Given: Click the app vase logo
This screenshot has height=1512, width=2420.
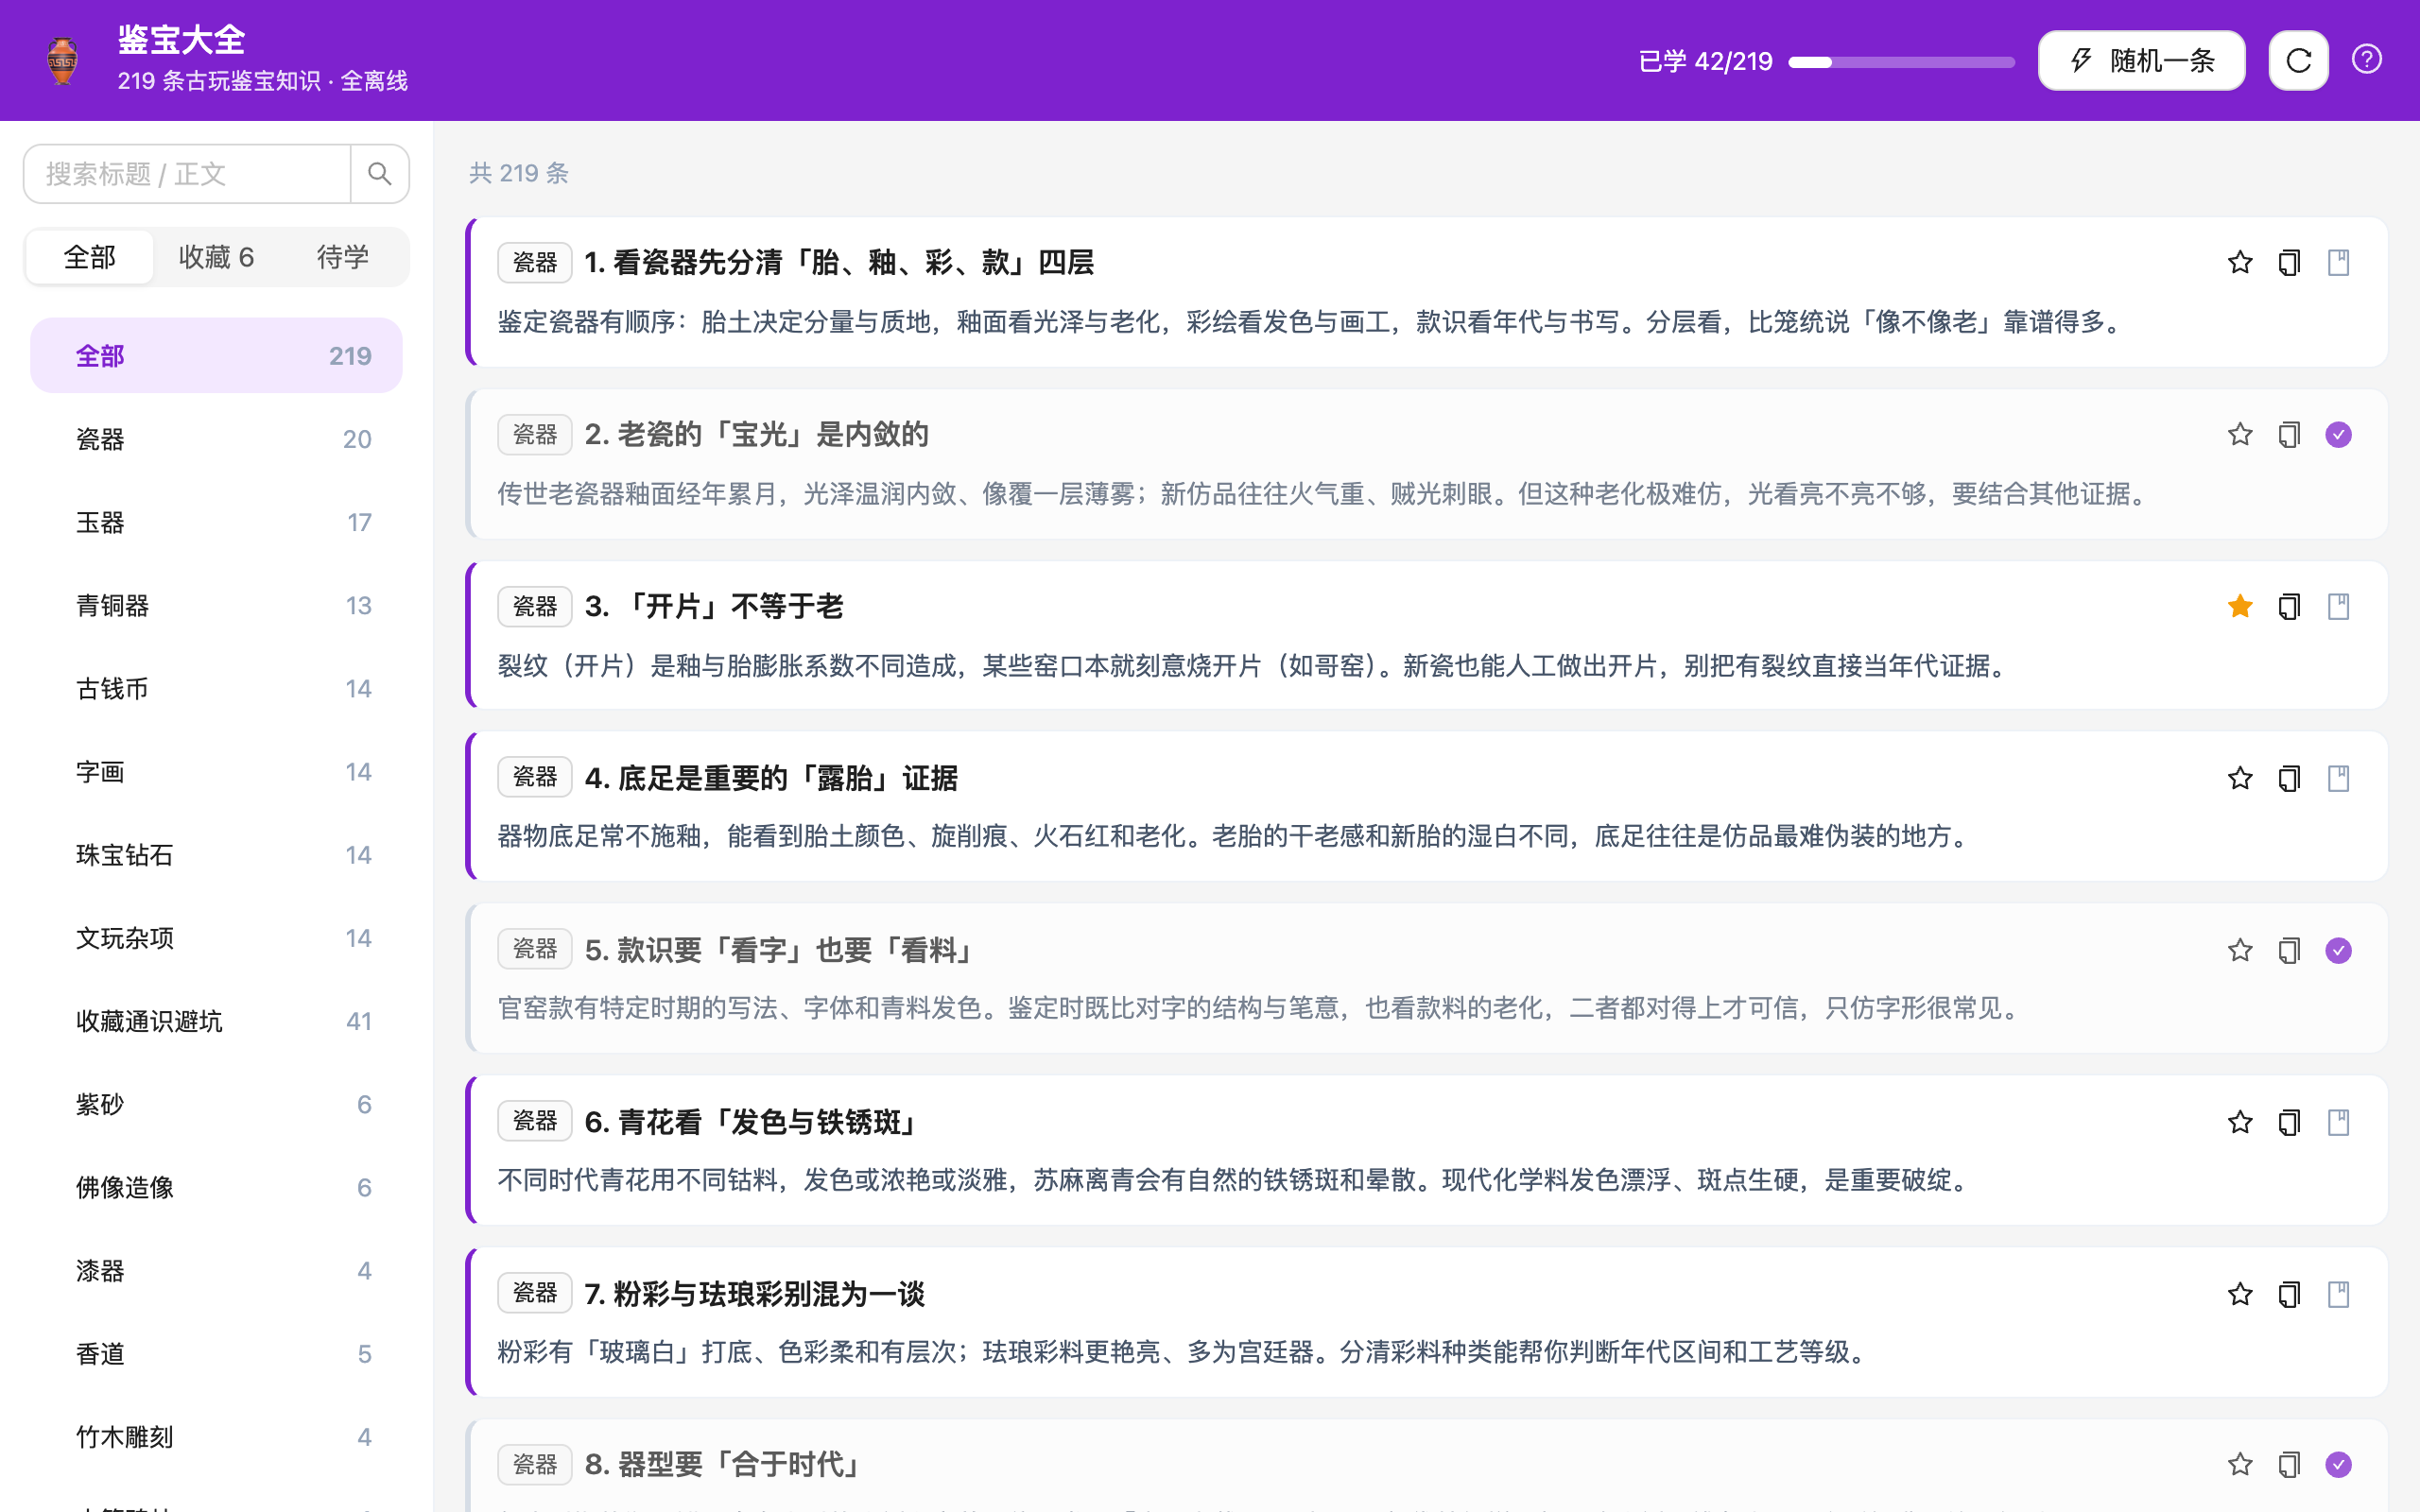Looking at the screenshot, I should [x=62, y=61].
